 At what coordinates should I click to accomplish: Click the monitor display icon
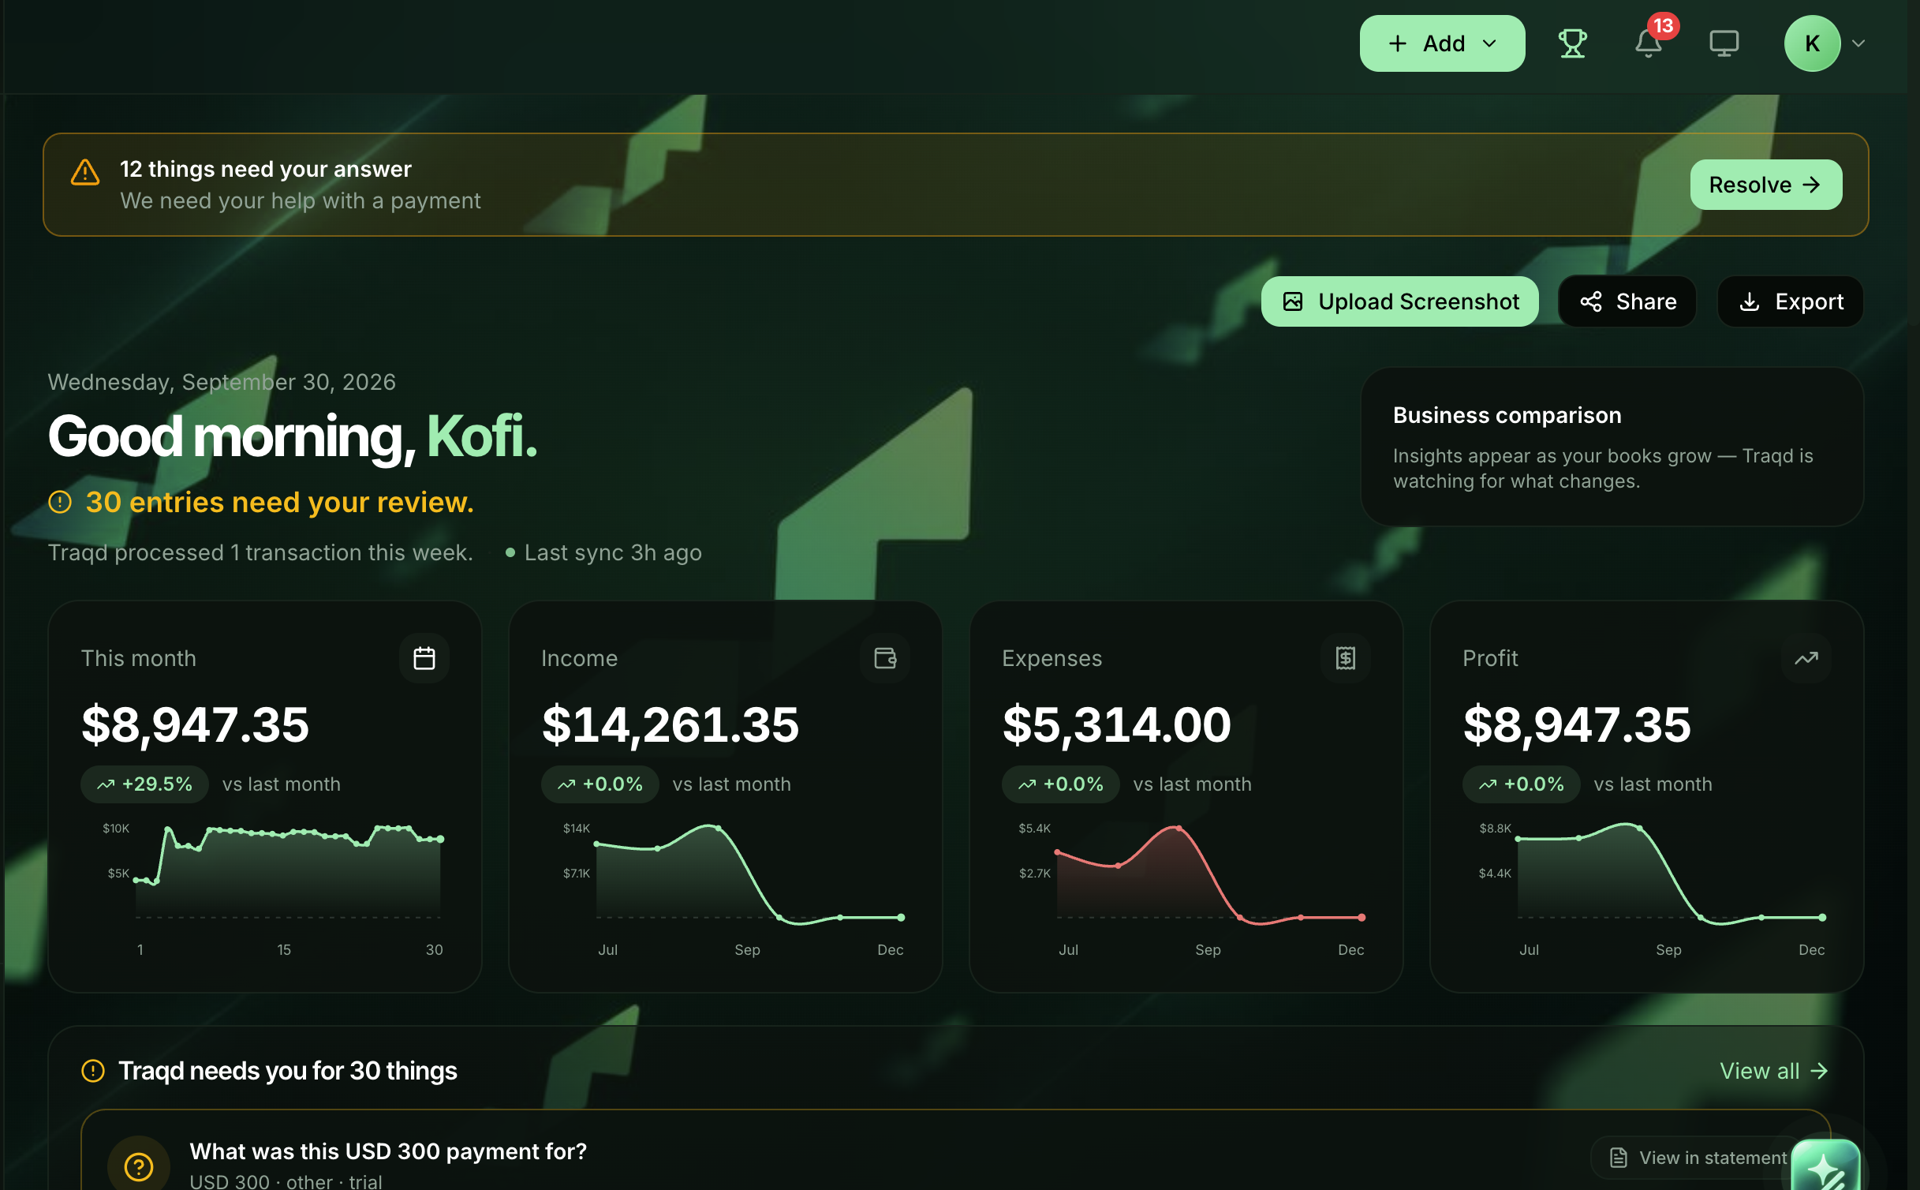[x=1724, y=43]
